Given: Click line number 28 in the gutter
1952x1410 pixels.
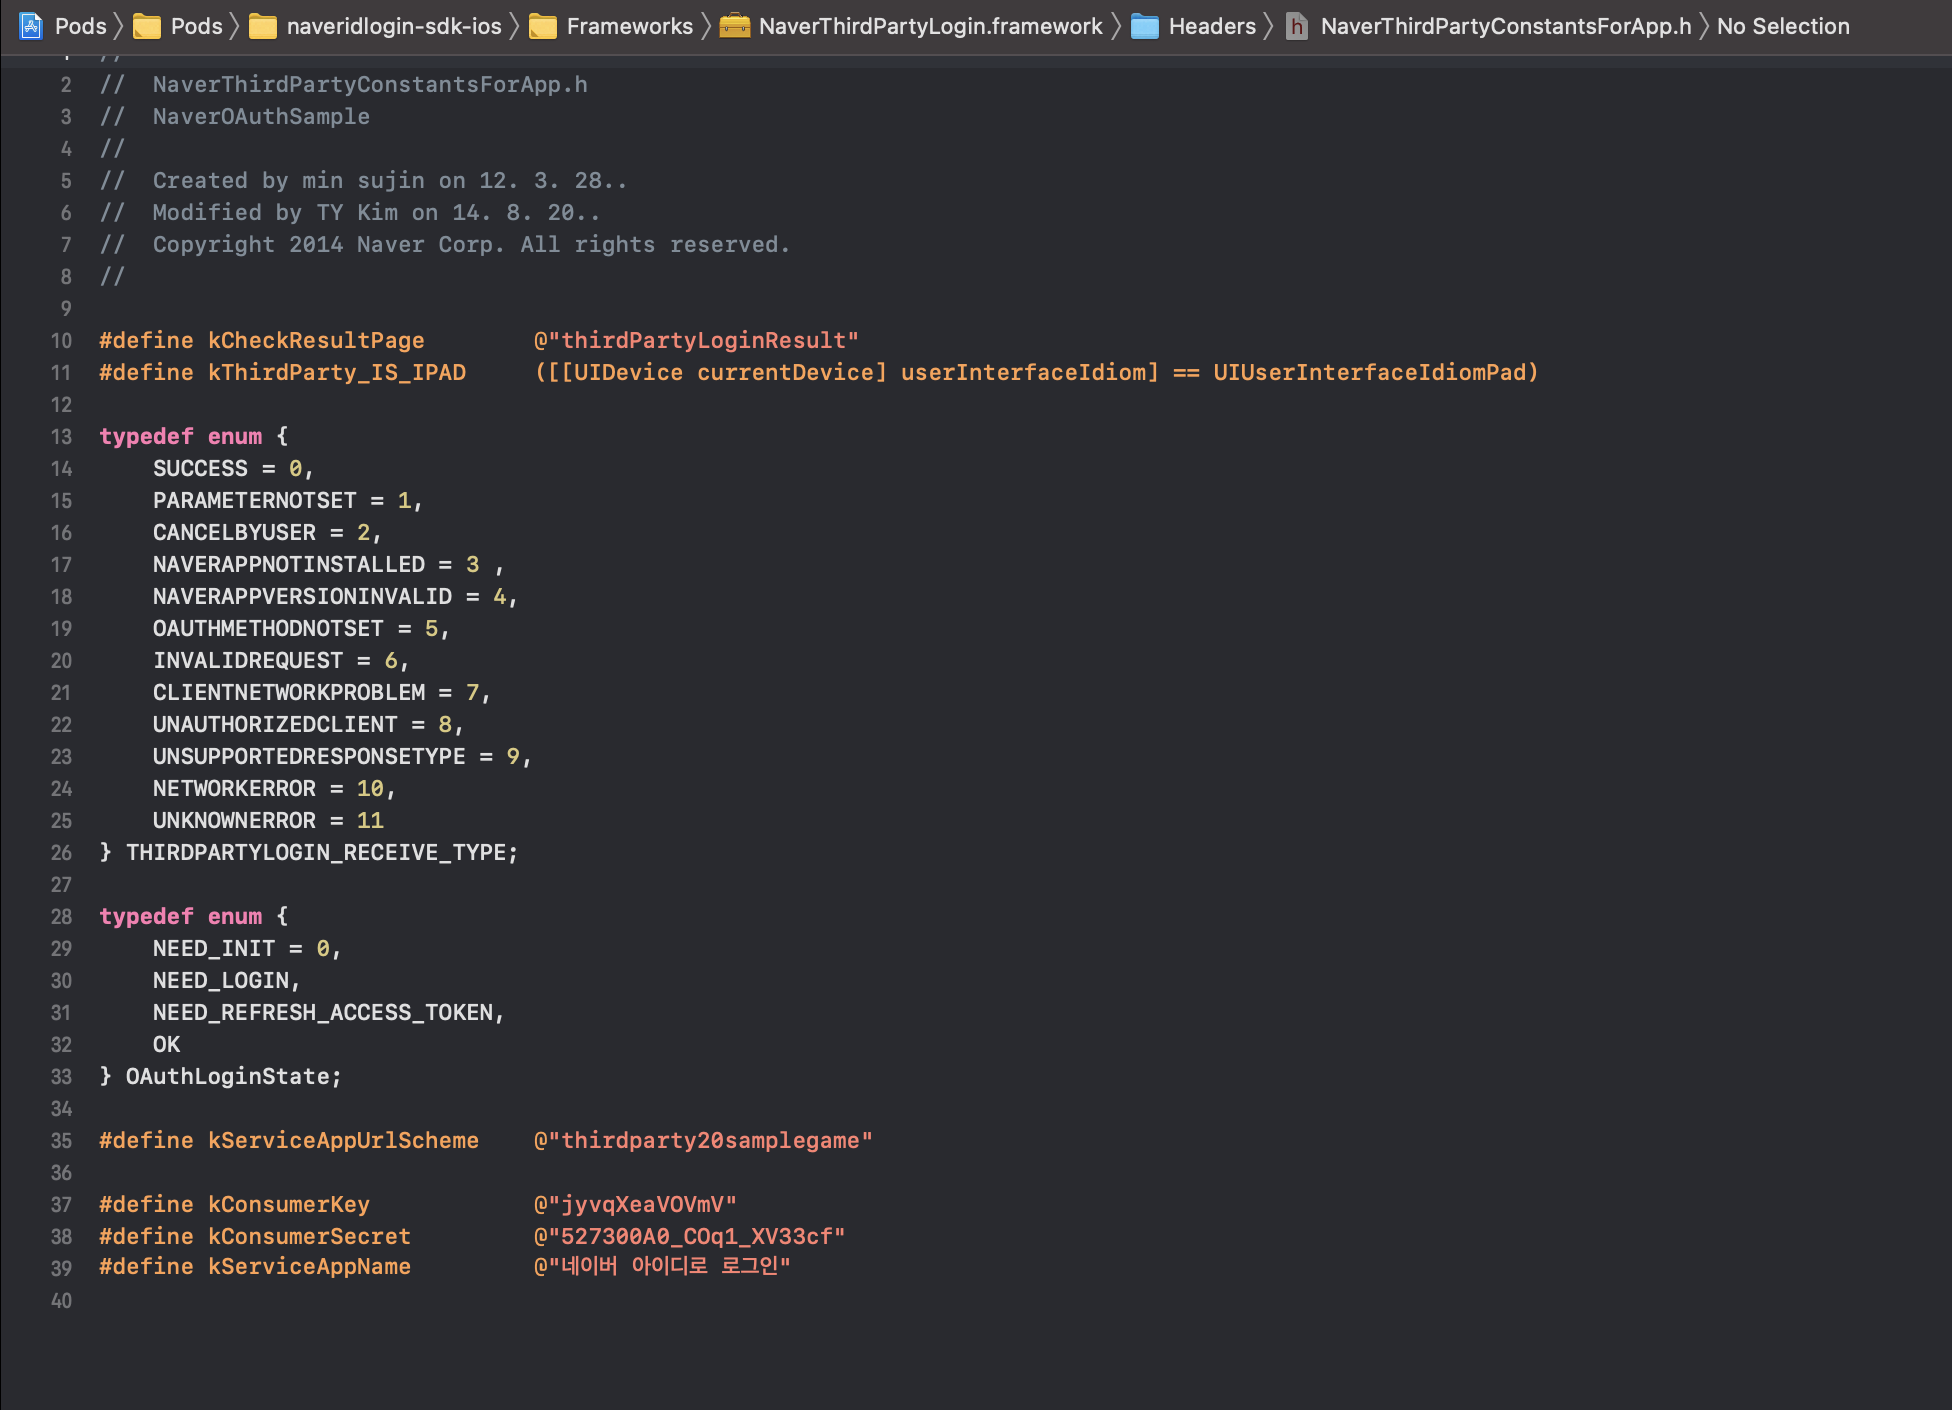Looking at the screenshot, I should coord(61,917).
